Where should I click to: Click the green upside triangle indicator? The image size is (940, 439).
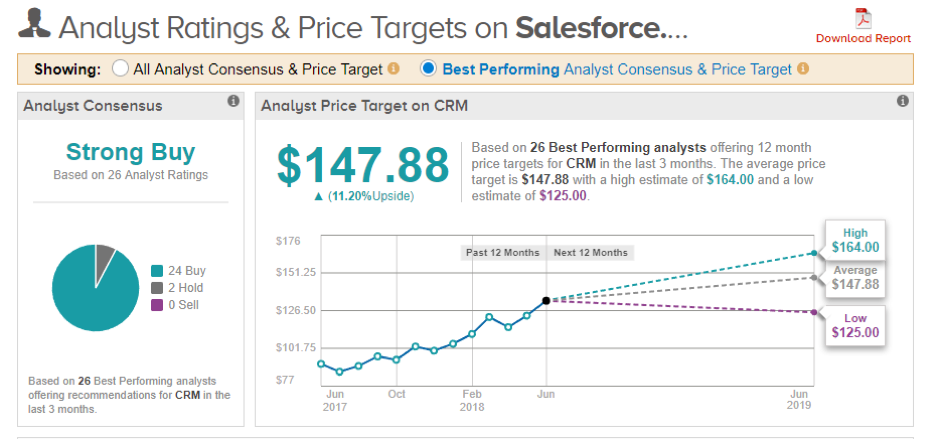point(318,196)
